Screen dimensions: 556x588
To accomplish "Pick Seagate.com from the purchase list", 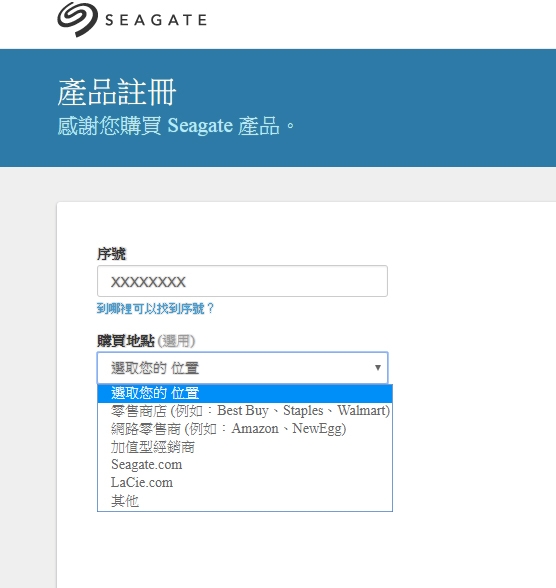I will coord(245,465).
